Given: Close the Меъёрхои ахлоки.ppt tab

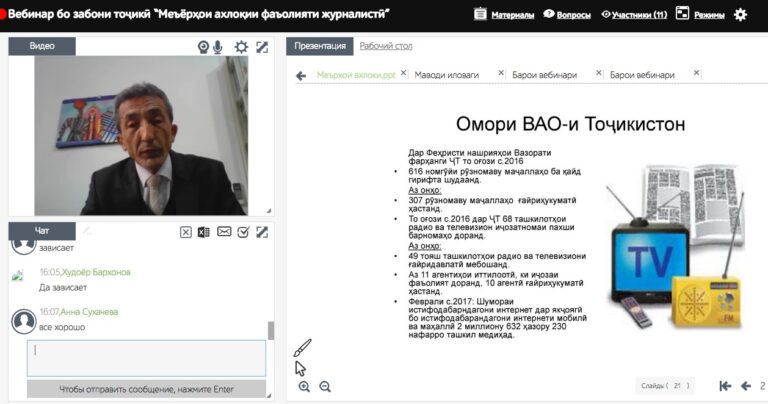Looking at the screenshot, I should point(403,73).
